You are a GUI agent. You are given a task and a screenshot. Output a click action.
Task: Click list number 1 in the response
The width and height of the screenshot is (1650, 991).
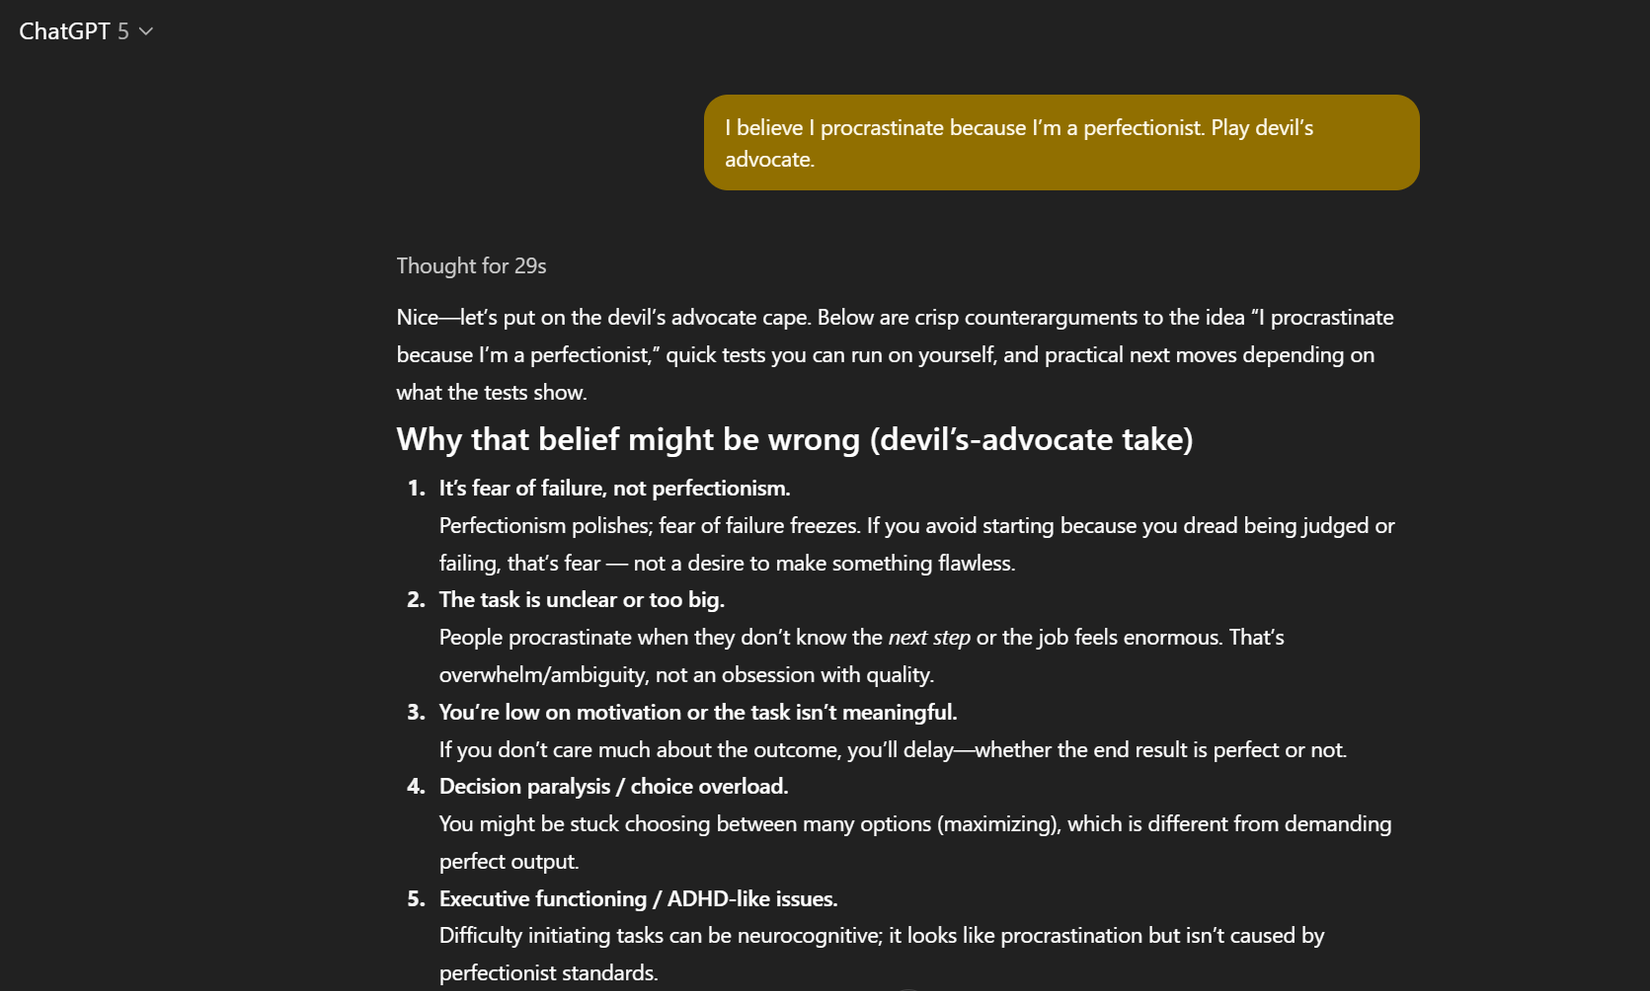click(416, 488)
